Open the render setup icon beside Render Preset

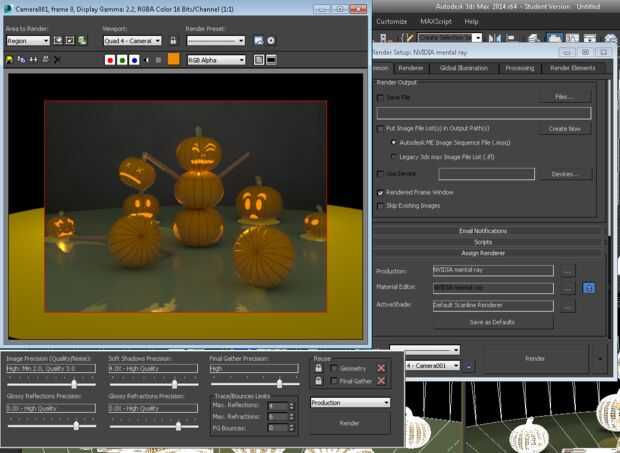258,41
